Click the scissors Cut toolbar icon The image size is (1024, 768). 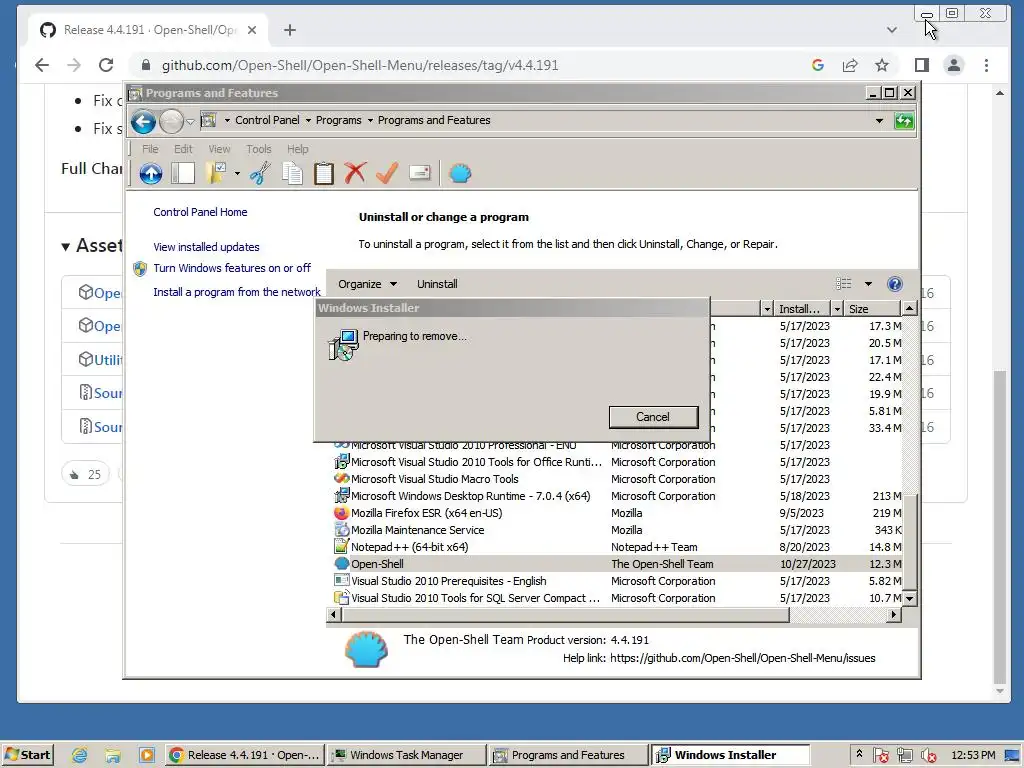(261, 174)
